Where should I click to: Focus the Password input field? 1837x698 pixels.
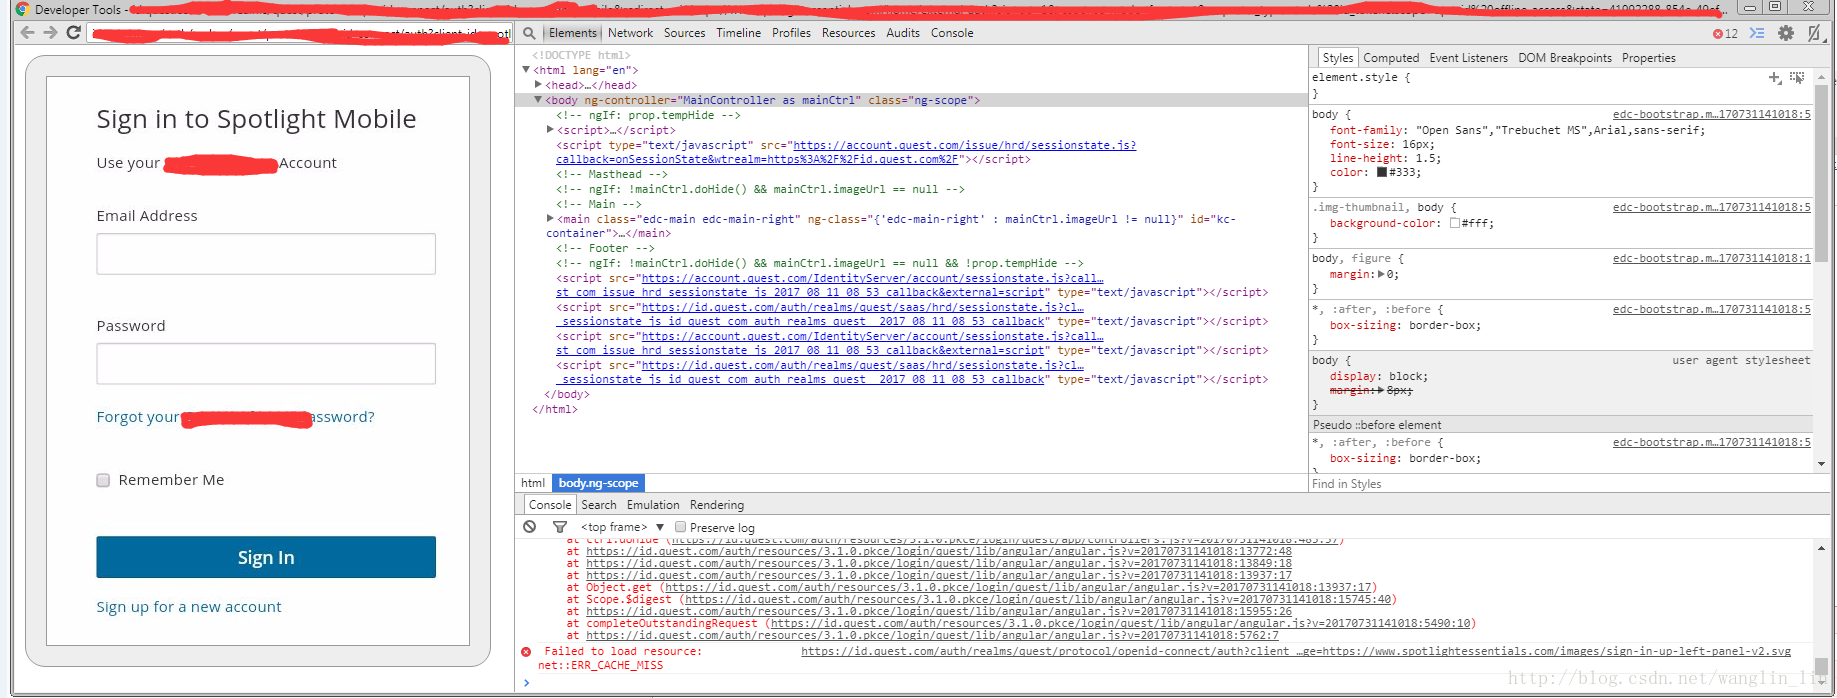pyautogui.click(x=266, y=364)
